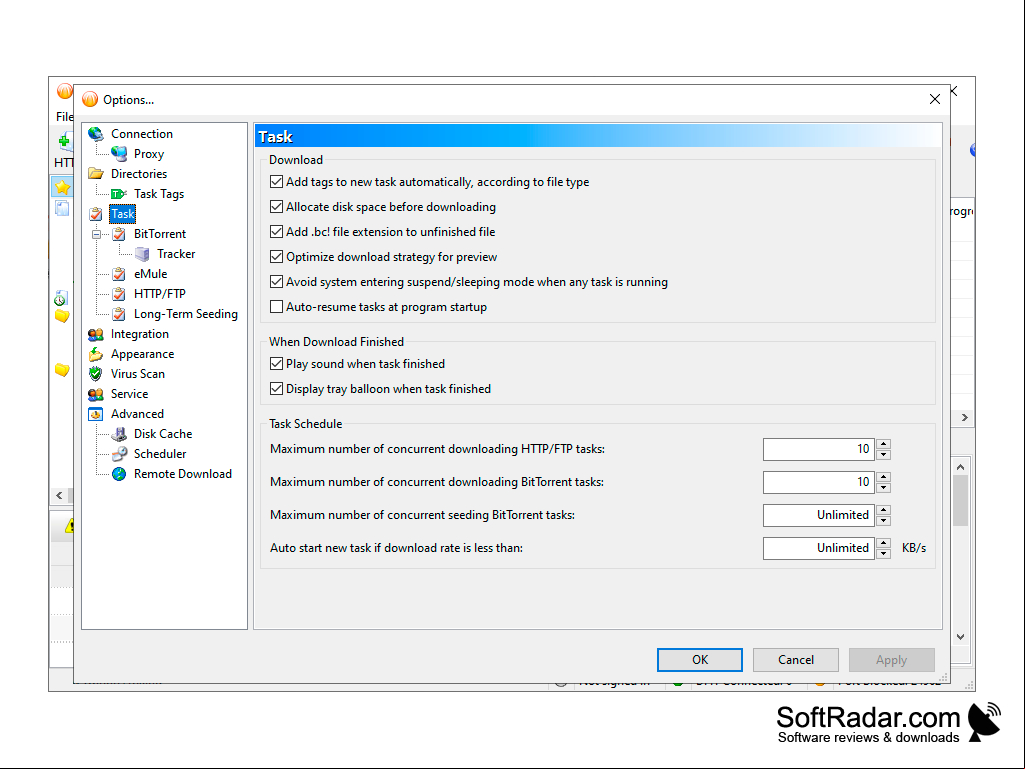1025x769 pixels.
Task: Click the eMule icon in the tree
Action: [119, 274]
